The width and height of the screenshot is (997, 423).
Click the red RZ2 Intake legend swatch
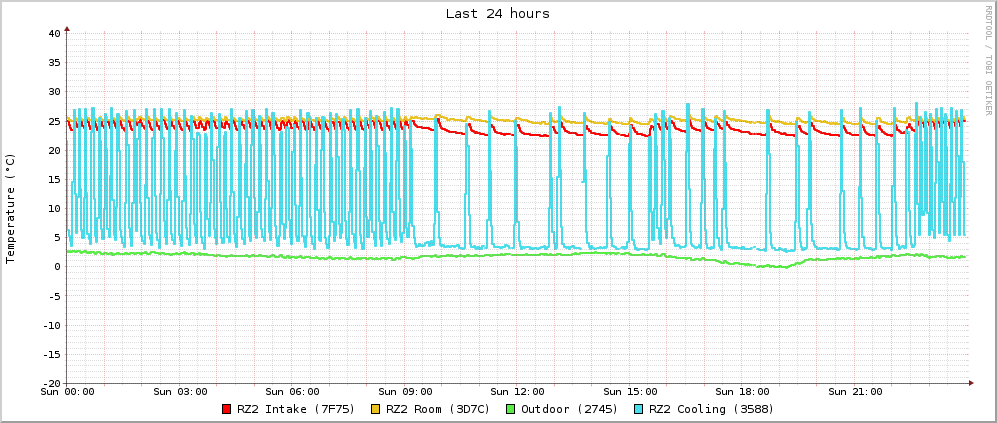pyautogui.click(x=227, y=409)
